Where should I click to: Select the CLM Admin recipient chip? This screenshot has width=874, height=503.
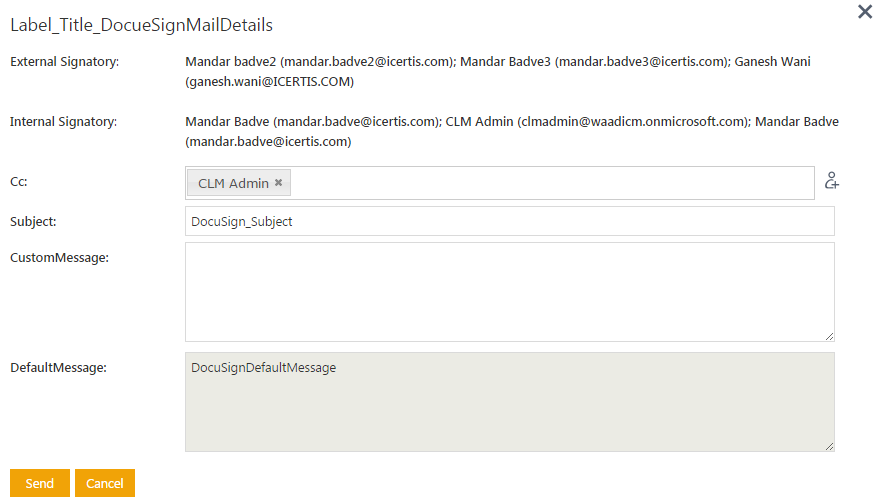[232, 183]
